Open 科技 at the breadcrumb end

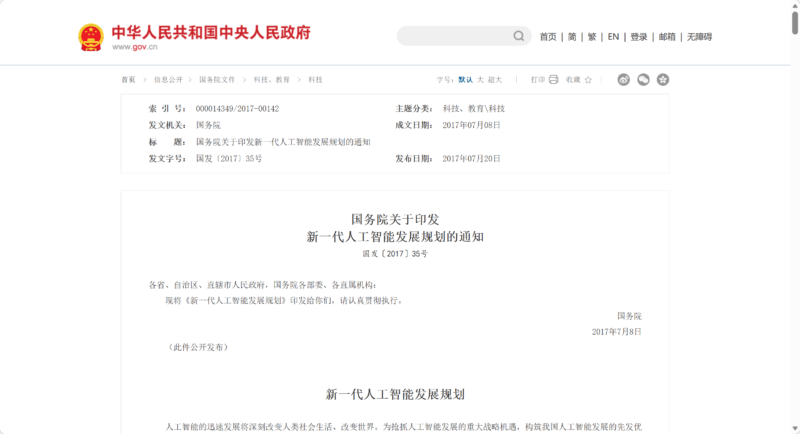pos(315,80)
